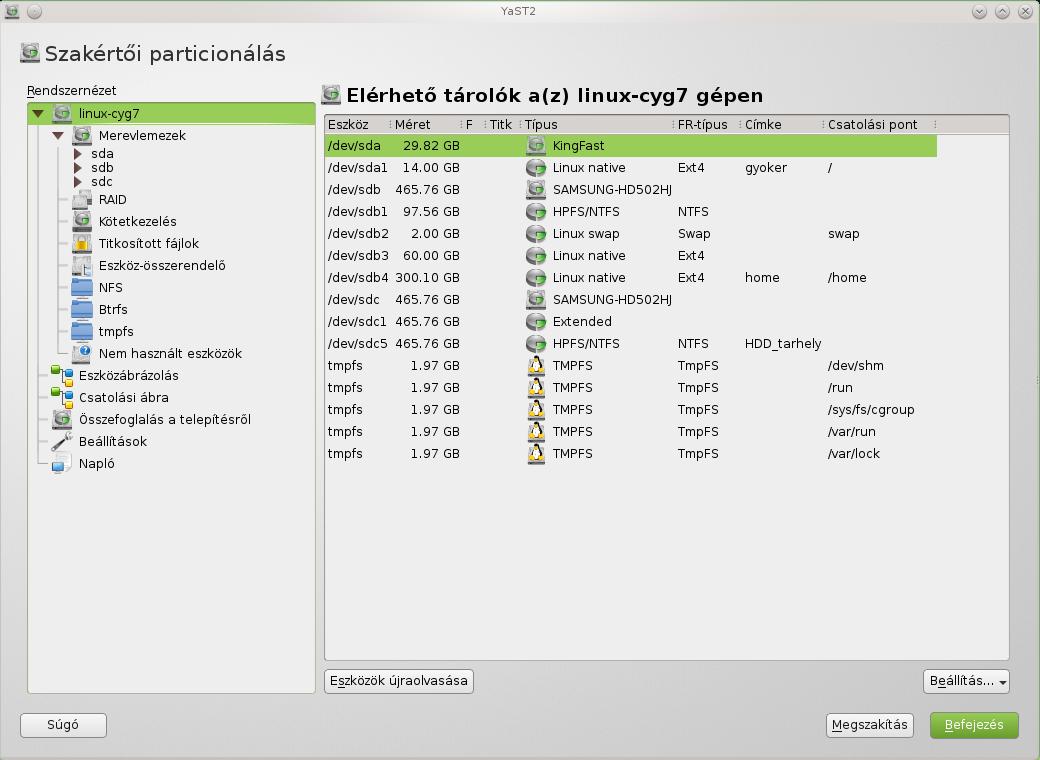Click the Kötetkezelés volume management icon
Image resolution: width=1040 pixels, height=760 pixels.
82,222
